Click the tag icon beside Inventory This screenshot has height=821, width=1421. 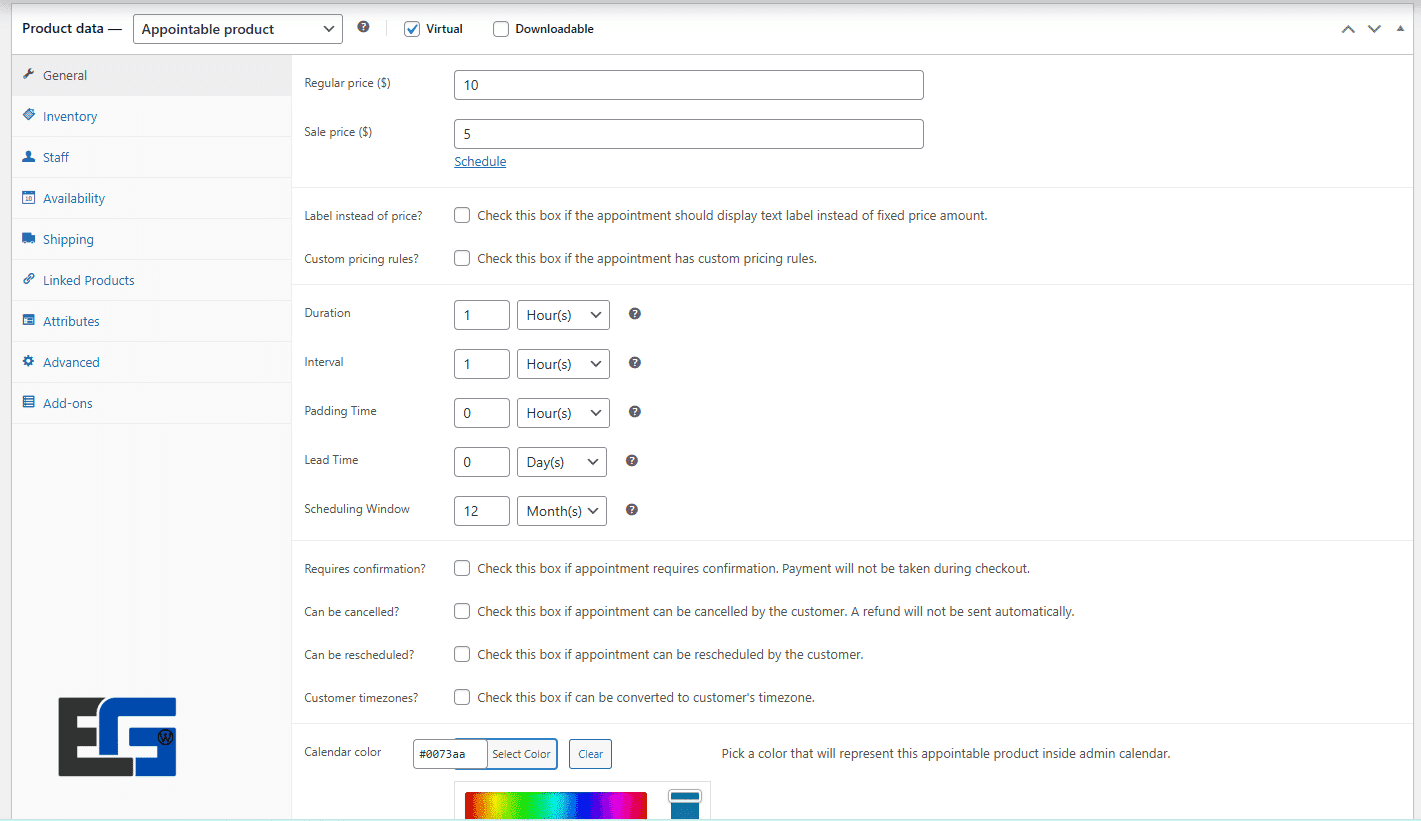tap(29, 115)
